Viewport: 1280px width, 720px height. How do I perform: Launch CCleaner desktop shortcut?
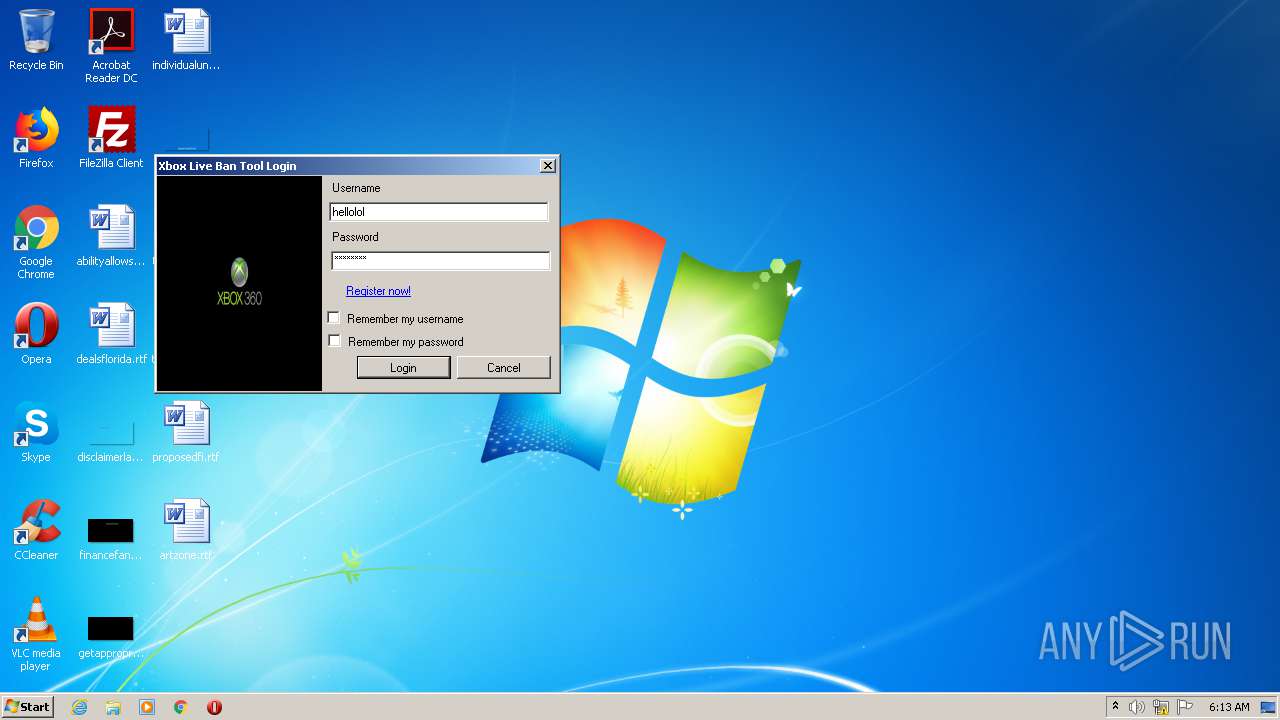point(36,530)
